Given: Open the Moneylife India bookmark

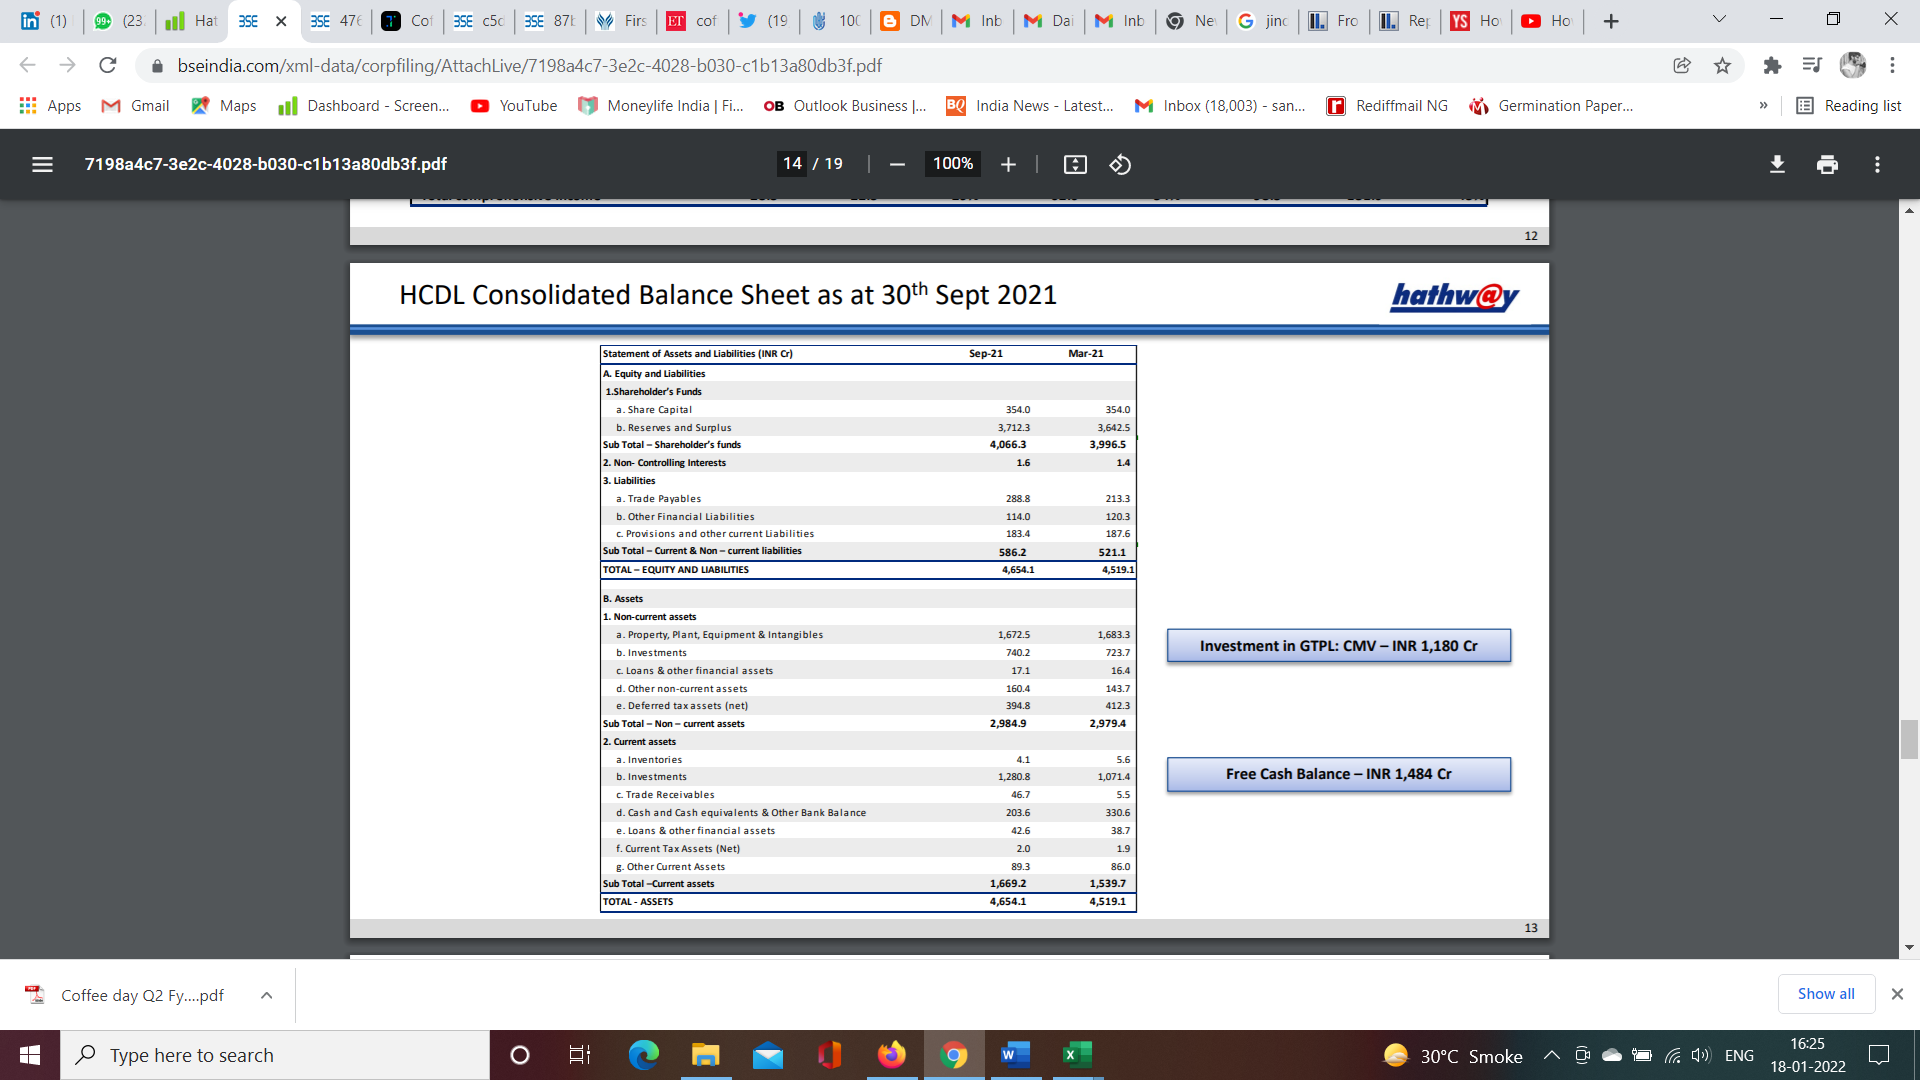Looking at the screenshot, I should pos(660,105).
